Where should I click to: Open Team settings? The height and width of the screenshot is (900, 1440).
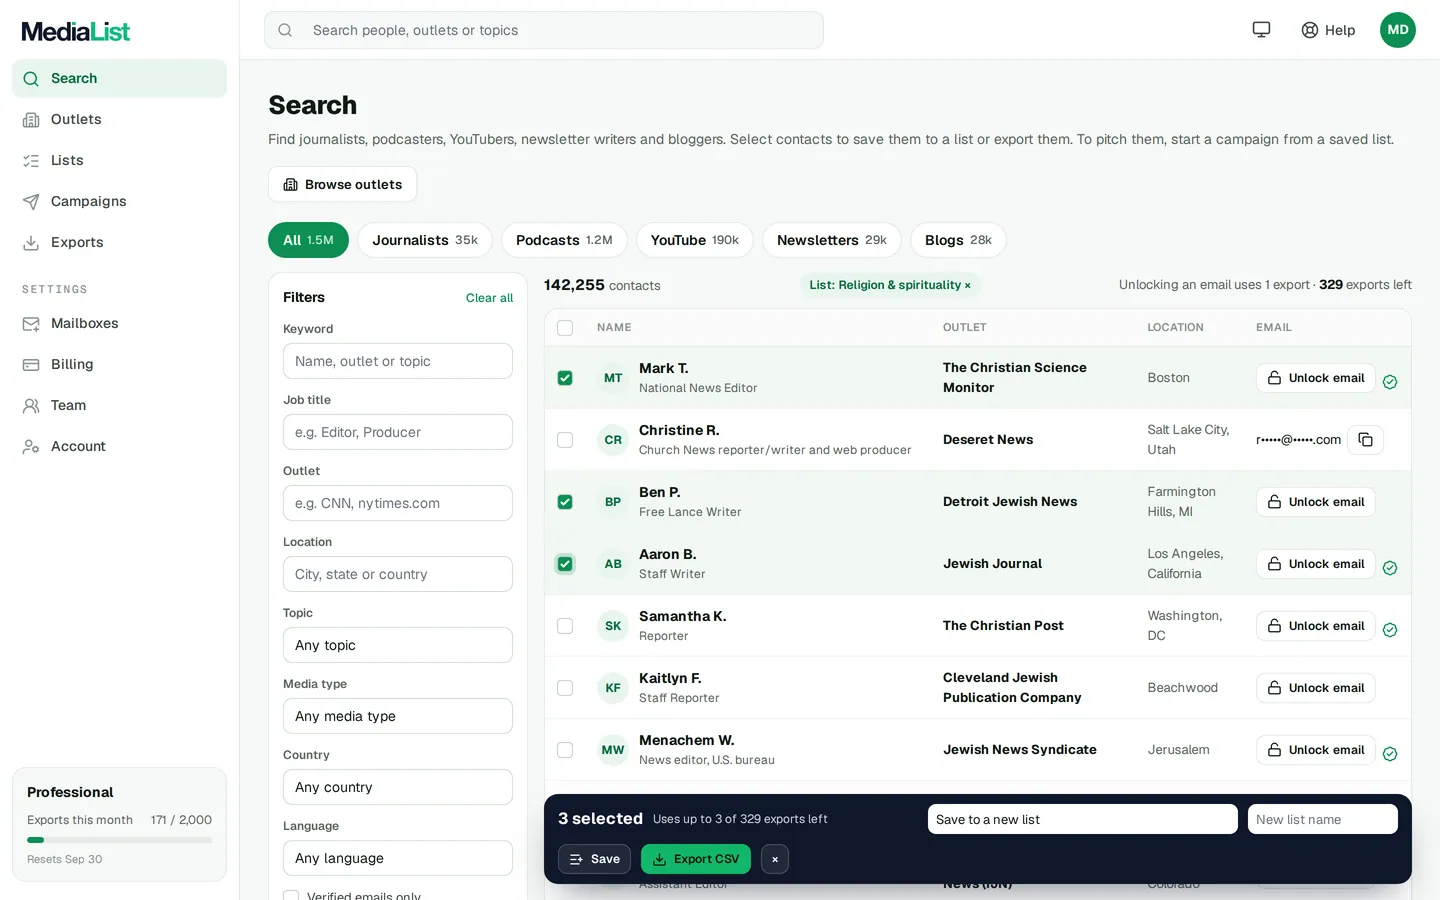(119, 405)
